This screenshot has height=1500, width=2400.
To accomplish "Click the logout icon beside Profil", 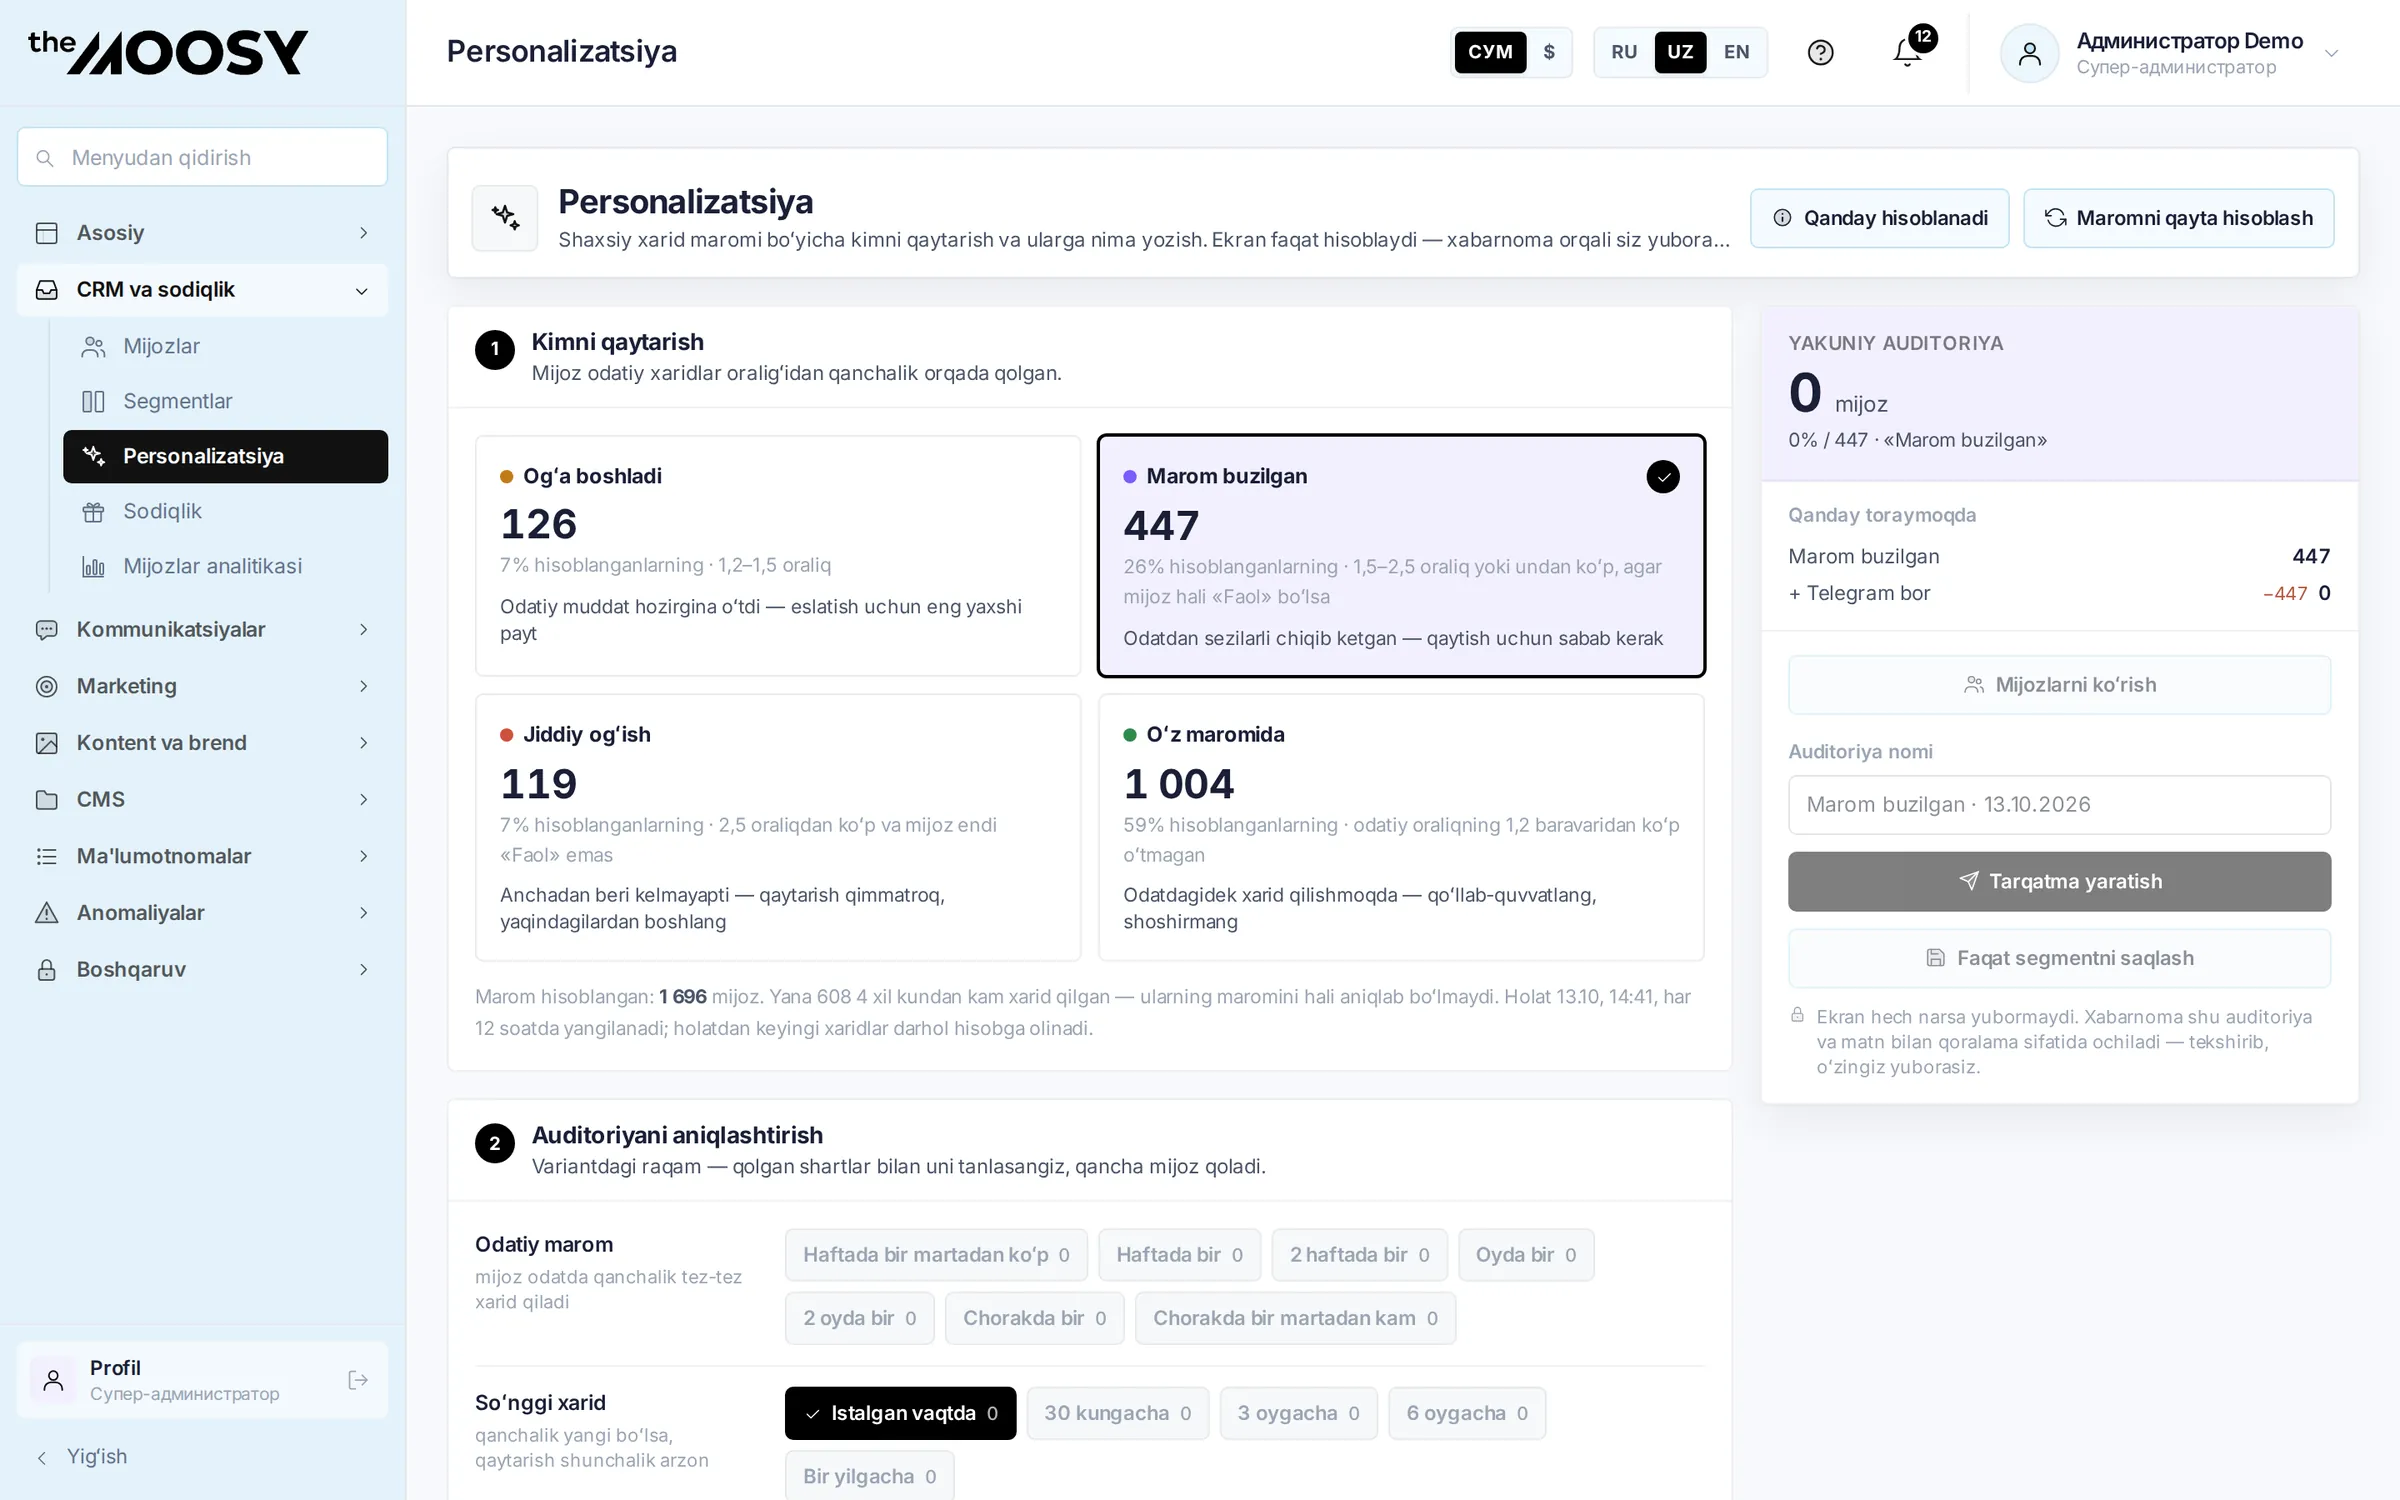I will (357, 1380).
